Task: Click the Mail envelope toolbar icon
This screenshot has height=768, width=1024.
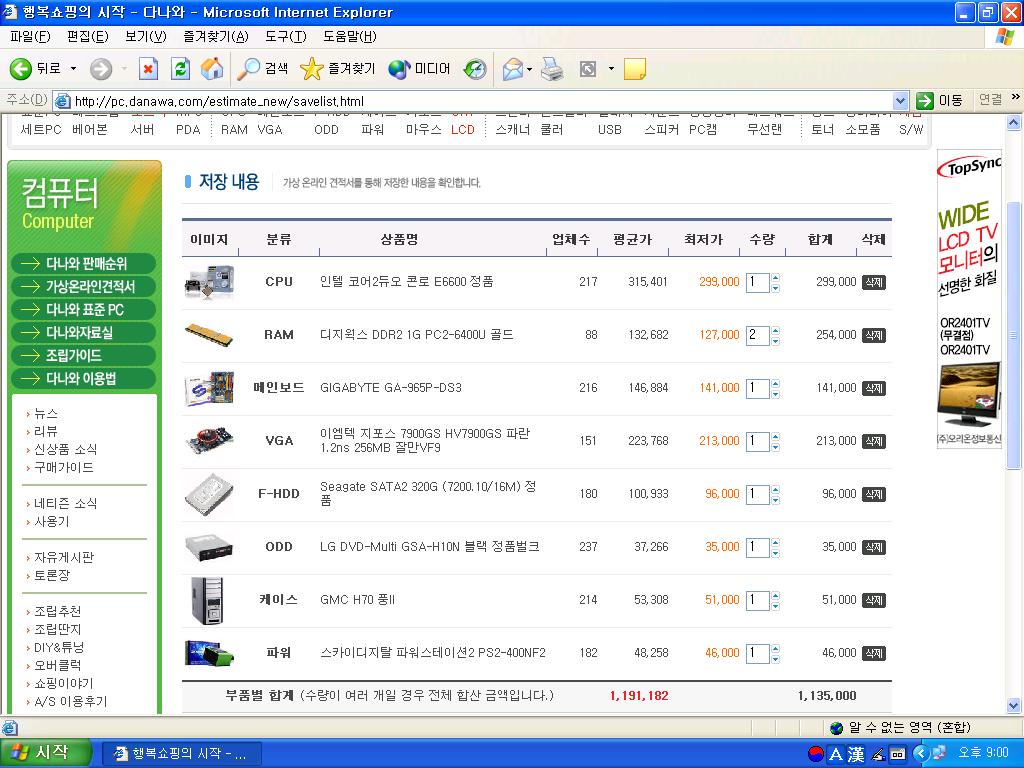Action: pyautogui.click(x=513, y=69)
